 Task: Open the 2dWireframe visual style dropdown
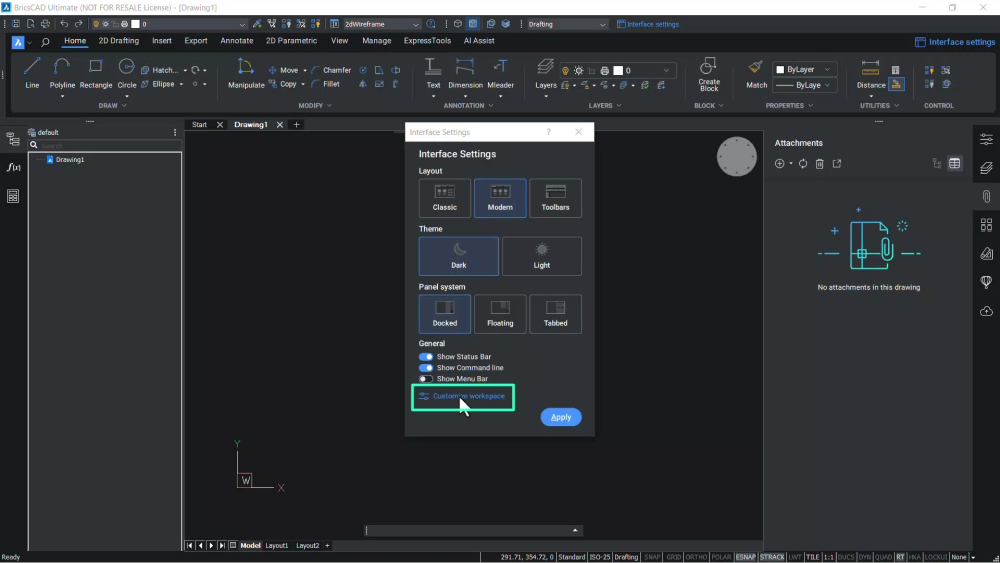point(381,24)
